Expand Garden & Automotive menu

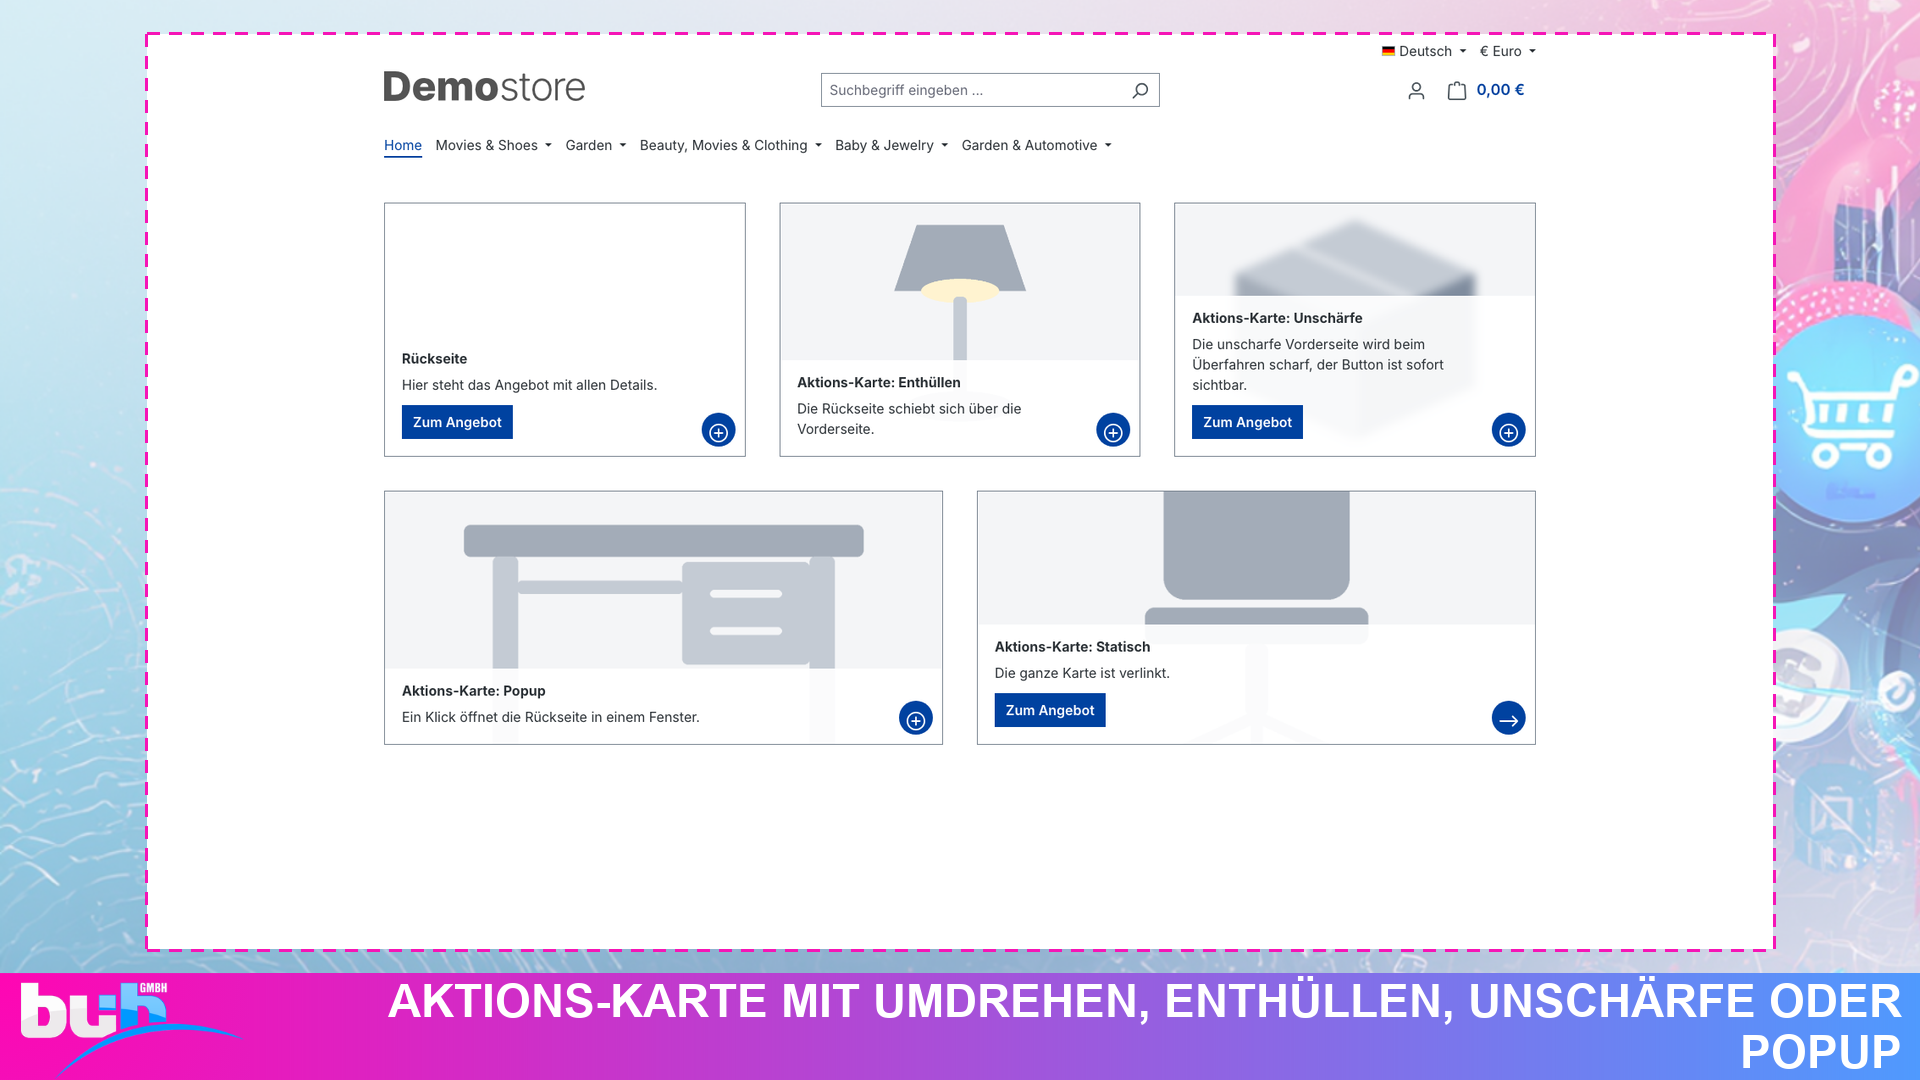click(x=1036, y=145)
